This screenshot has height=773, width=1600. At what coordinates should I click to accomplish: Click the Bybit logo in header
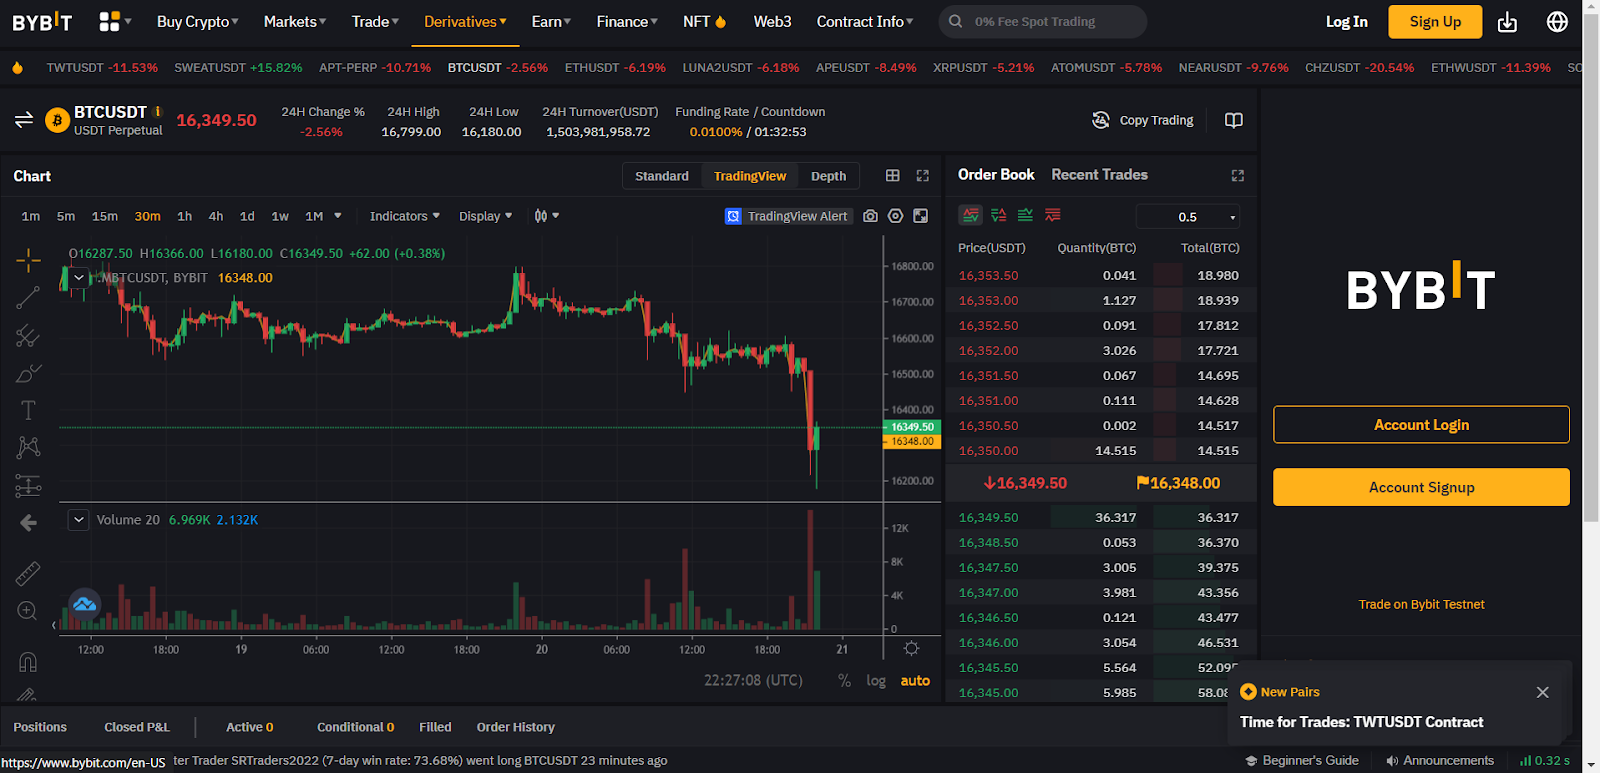click(42, 21)
